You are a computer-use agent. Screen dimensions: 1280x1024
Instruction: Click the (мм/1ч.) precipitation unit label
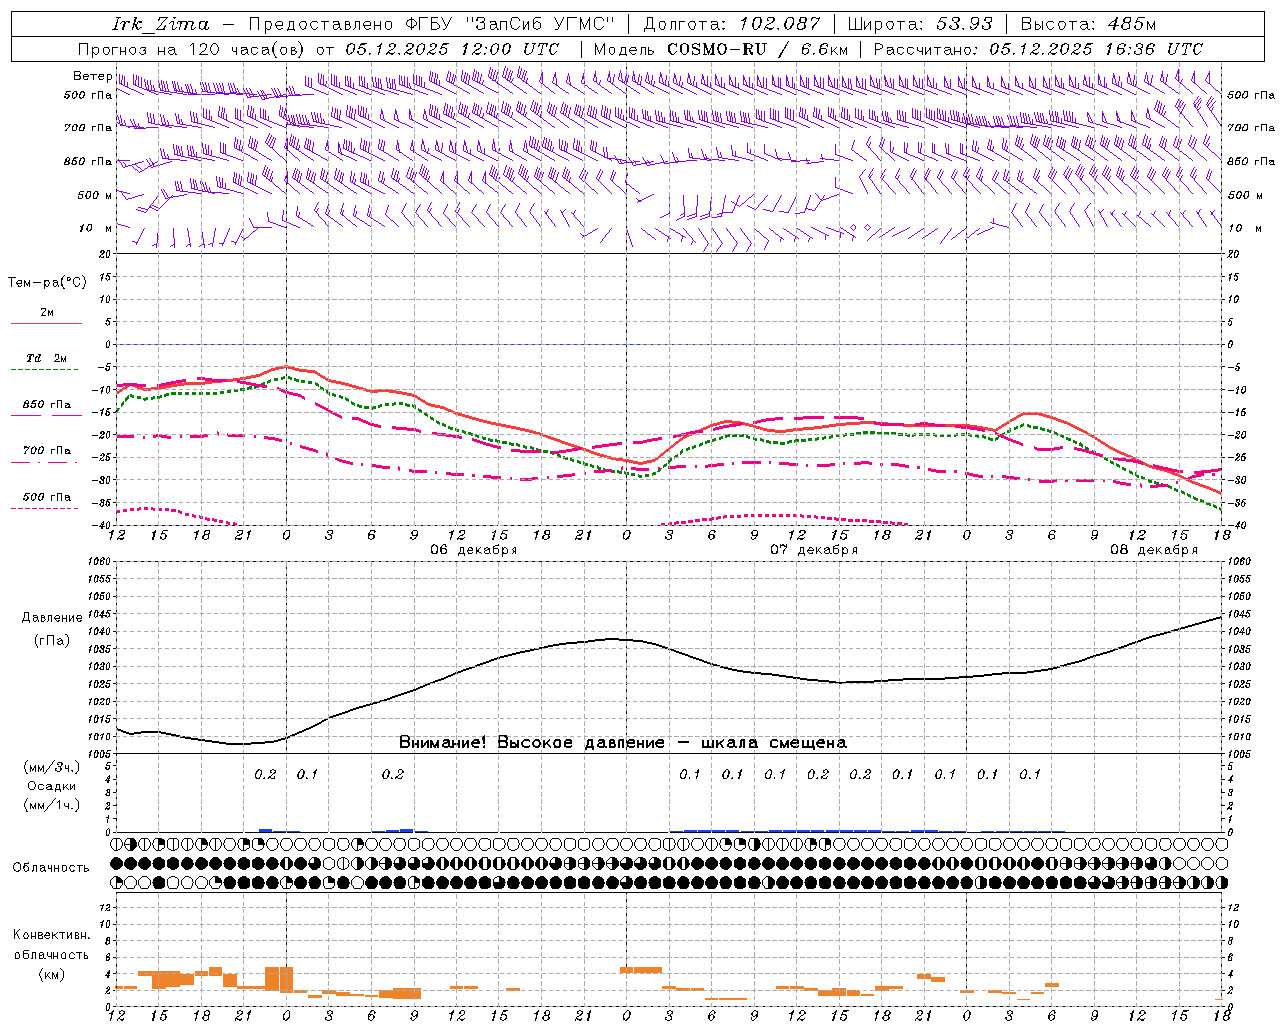[51, 805]
